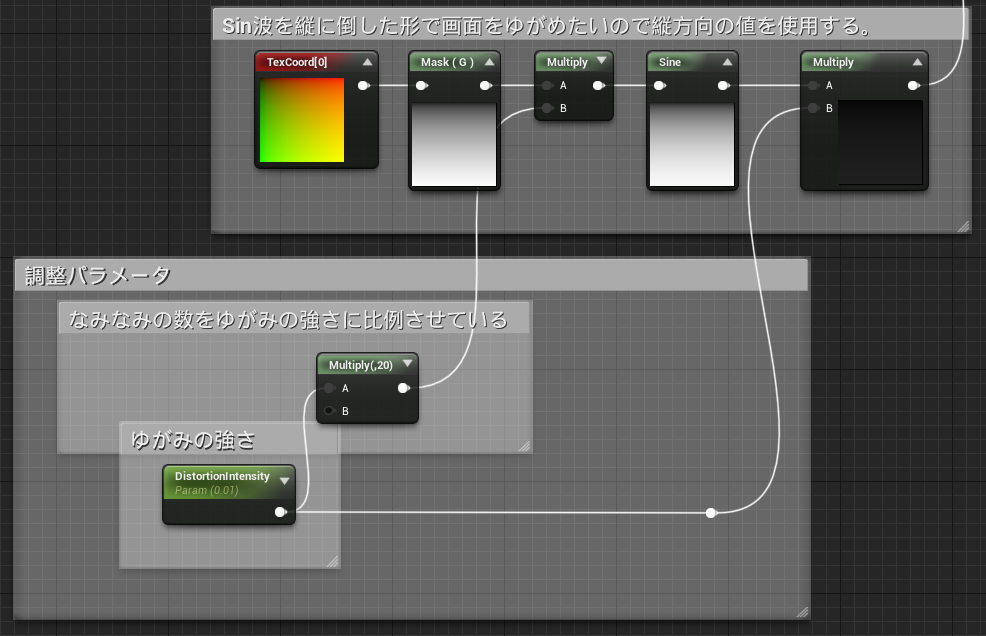
Task: Click the first Multiply output pin
Action: coord(599,86)
